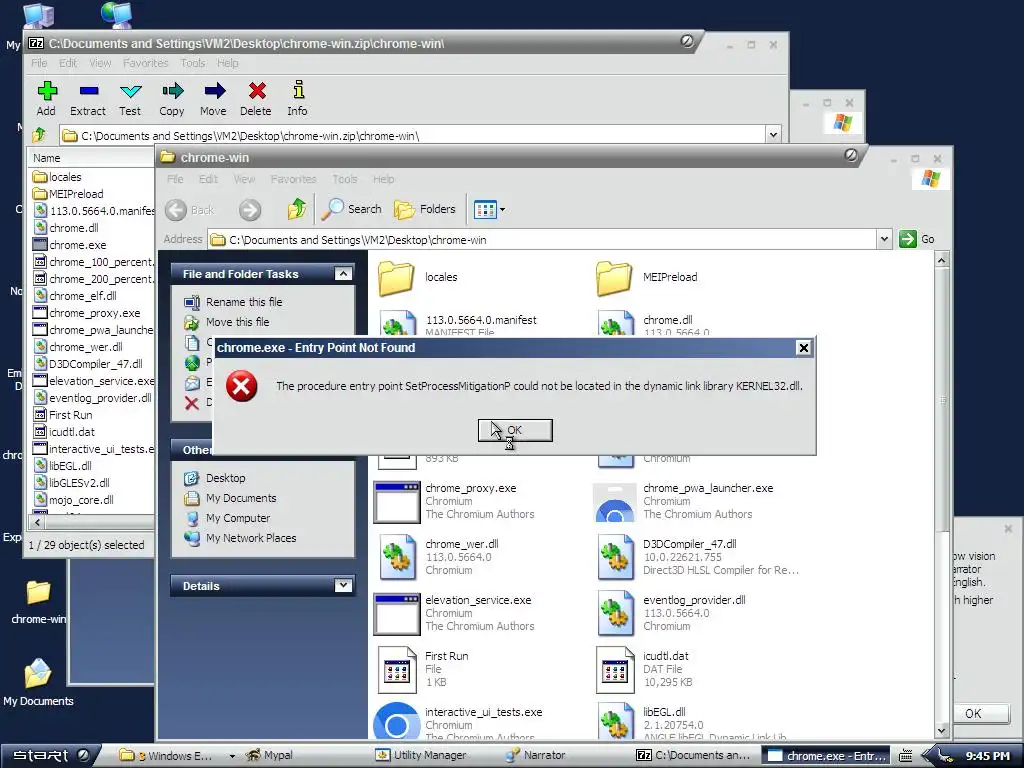
Task: Open the 7-Zip address path dropdown
Action: click(773, 135)
